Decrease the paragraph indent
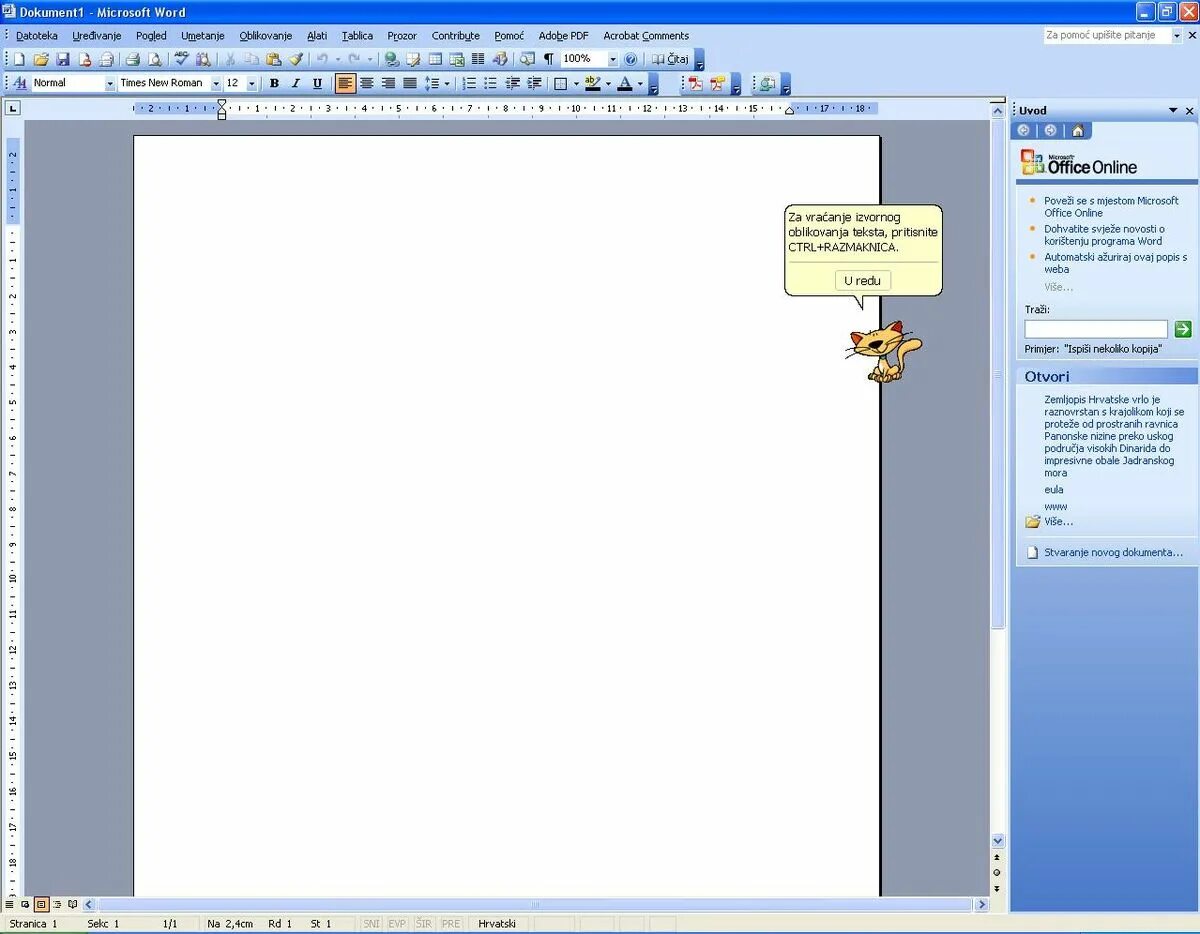This screenshot has height=934, width=1200. [513, 83]
